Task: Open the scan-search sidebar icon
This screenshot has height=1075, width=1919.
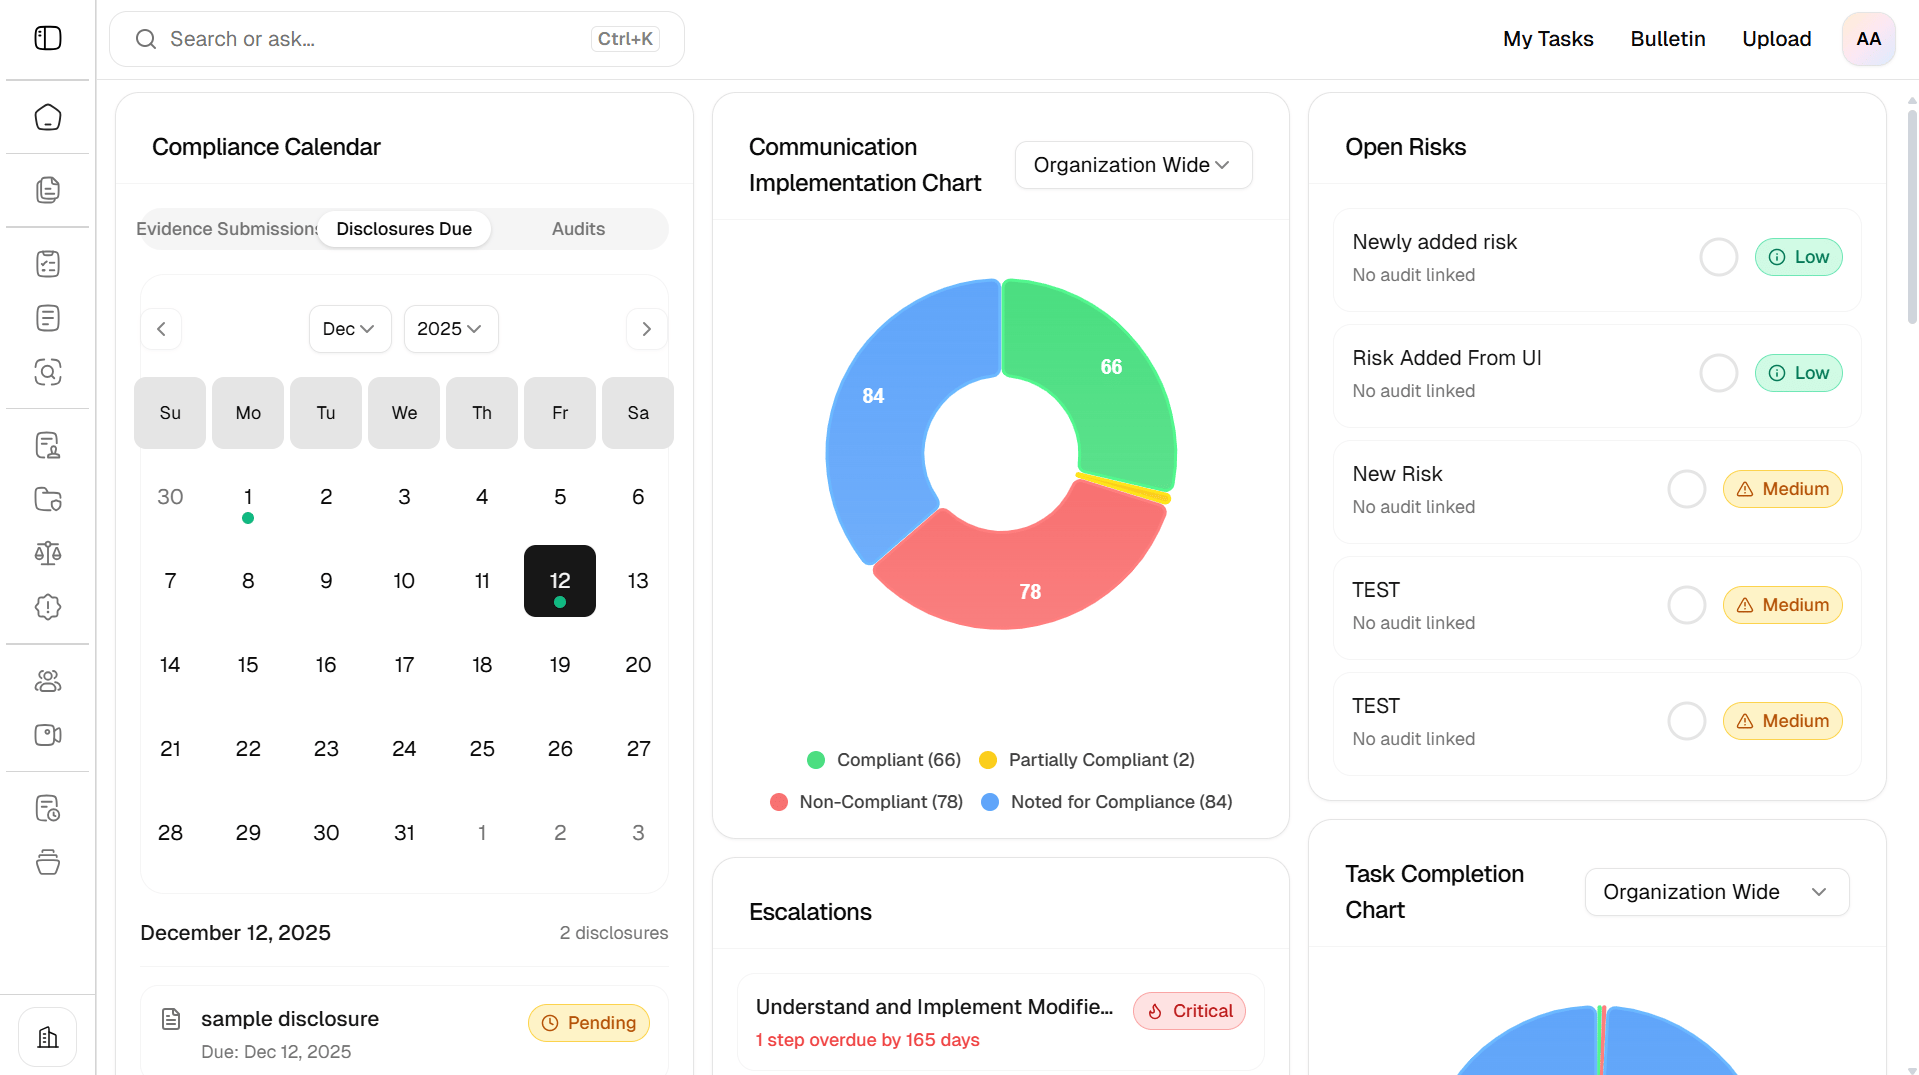Action: (48, 372)
